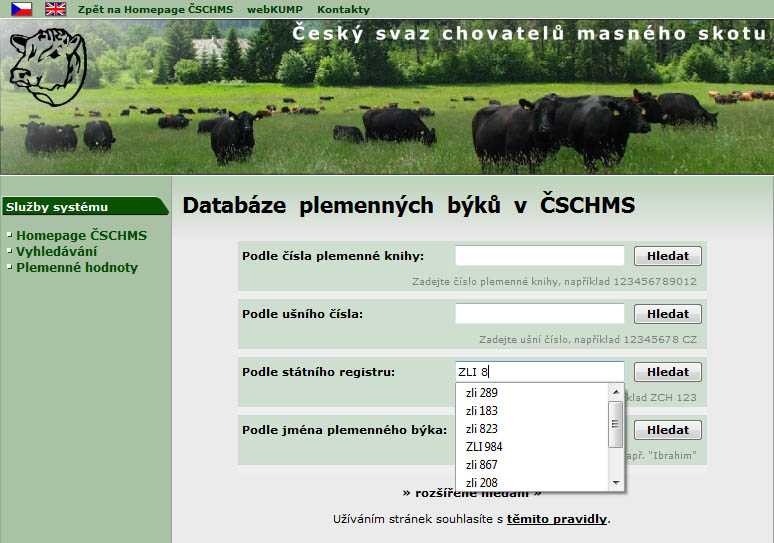Switch to English language flag
Screen dimensions: 774x543
pyautogui.click(x=55, y=9)
